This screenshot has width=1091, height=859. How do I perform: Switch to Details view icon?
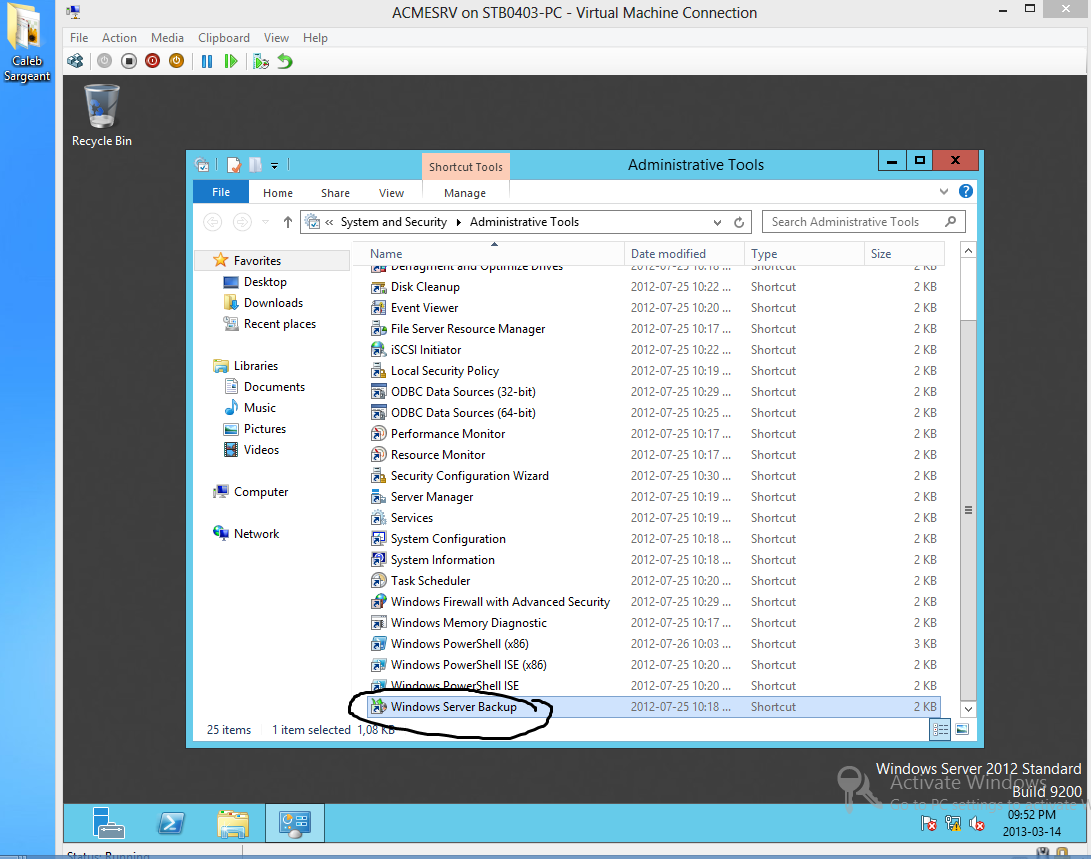coord(940,730)
